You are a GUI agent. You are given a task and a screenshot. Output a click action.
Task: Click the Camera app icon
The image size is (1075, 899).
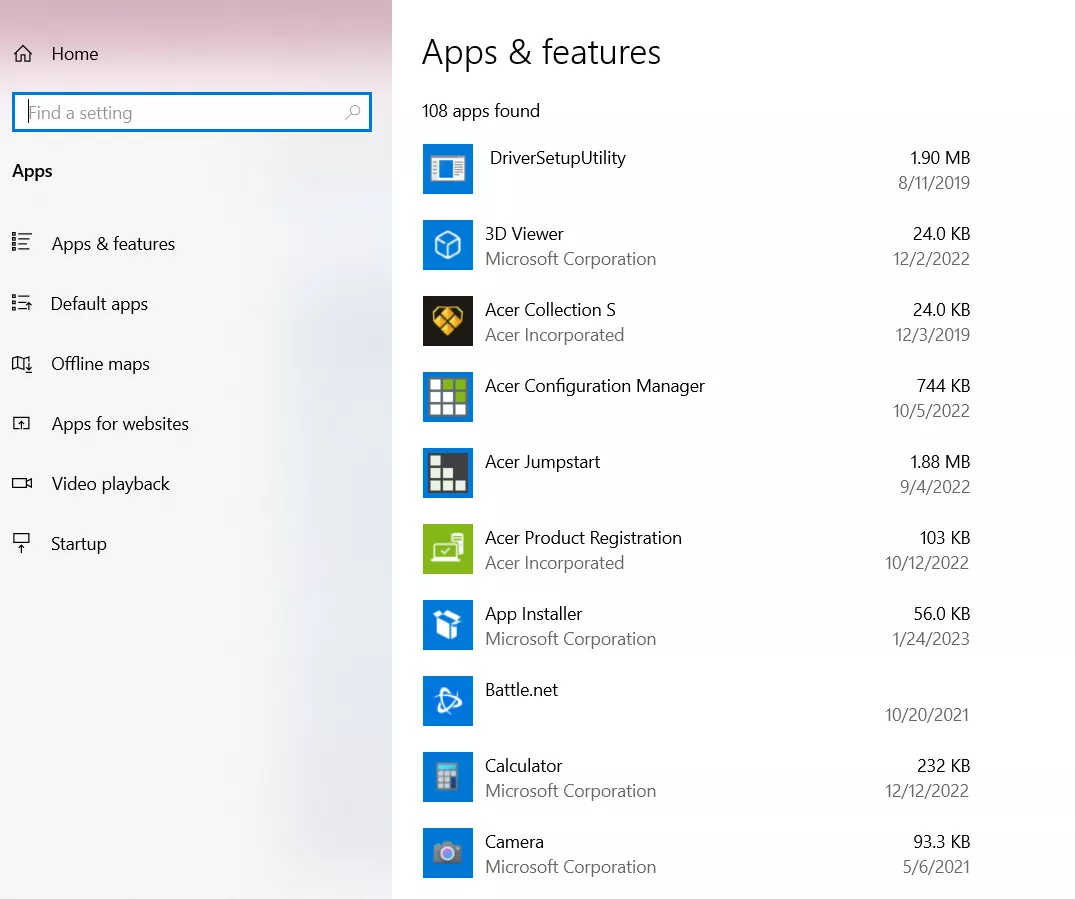(447, 853)
